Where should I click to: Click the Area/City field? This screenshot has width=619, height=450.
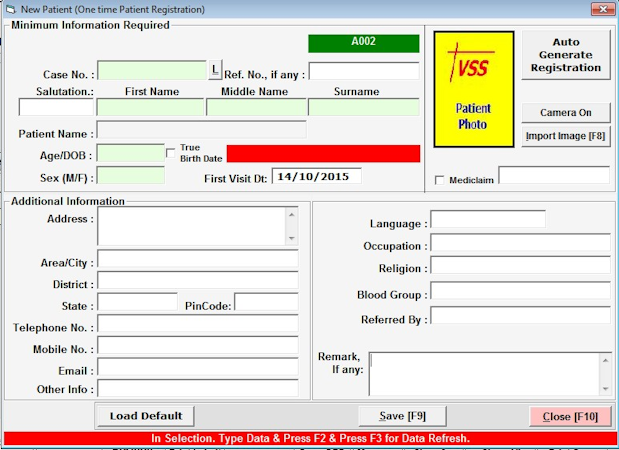click(x=198, y=259)
